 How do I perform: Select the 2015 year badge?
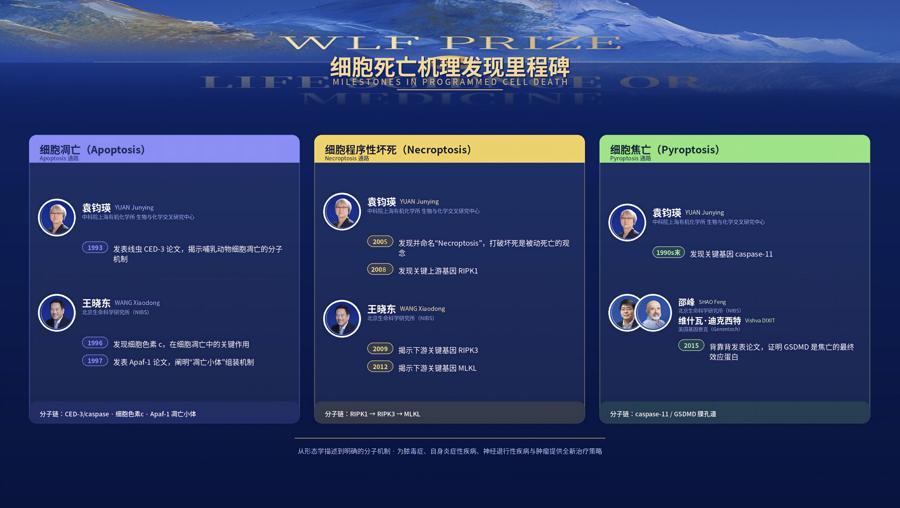tap(691, 346)
